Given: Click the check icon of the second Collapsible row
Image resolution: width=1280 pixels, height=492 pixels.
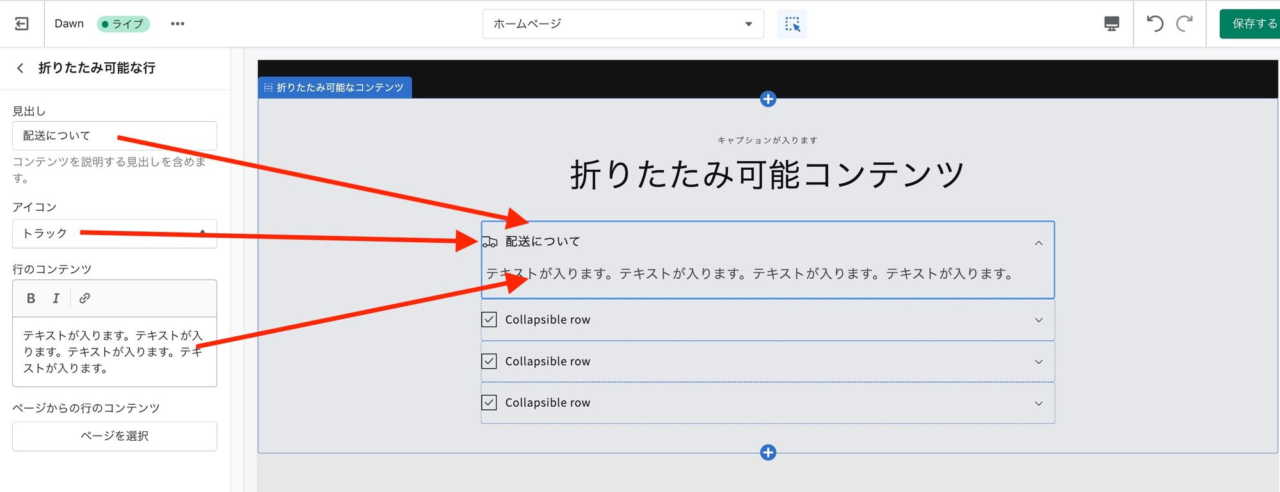Looking at the screenshot, I should click(489, 361).
